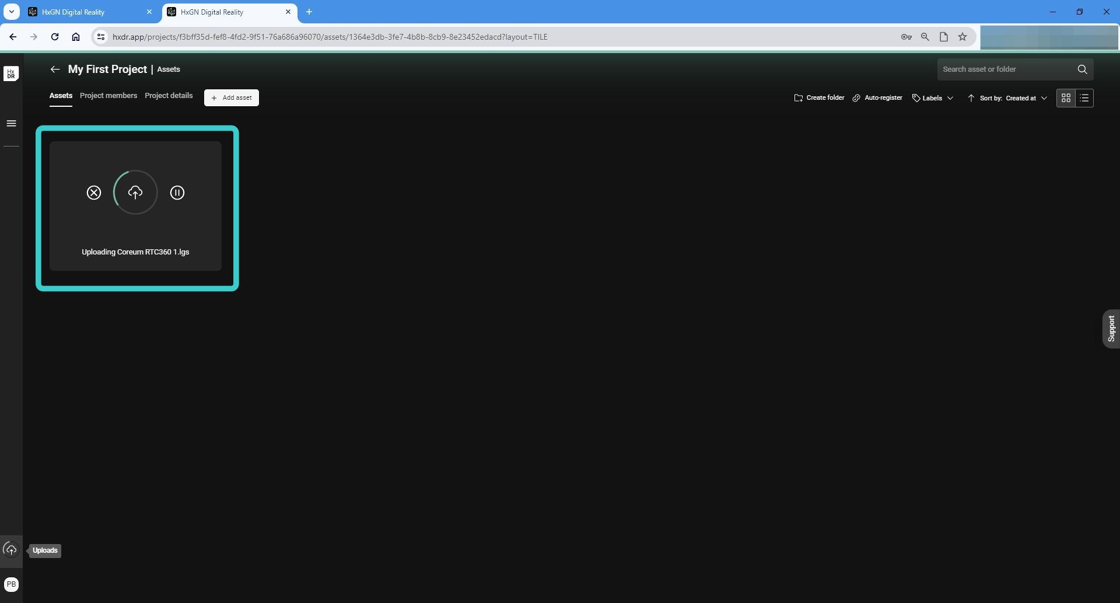Open the Uploads panel in sidebar
Viewport: 1120px width, 603px height.
[x=10, y=550]
